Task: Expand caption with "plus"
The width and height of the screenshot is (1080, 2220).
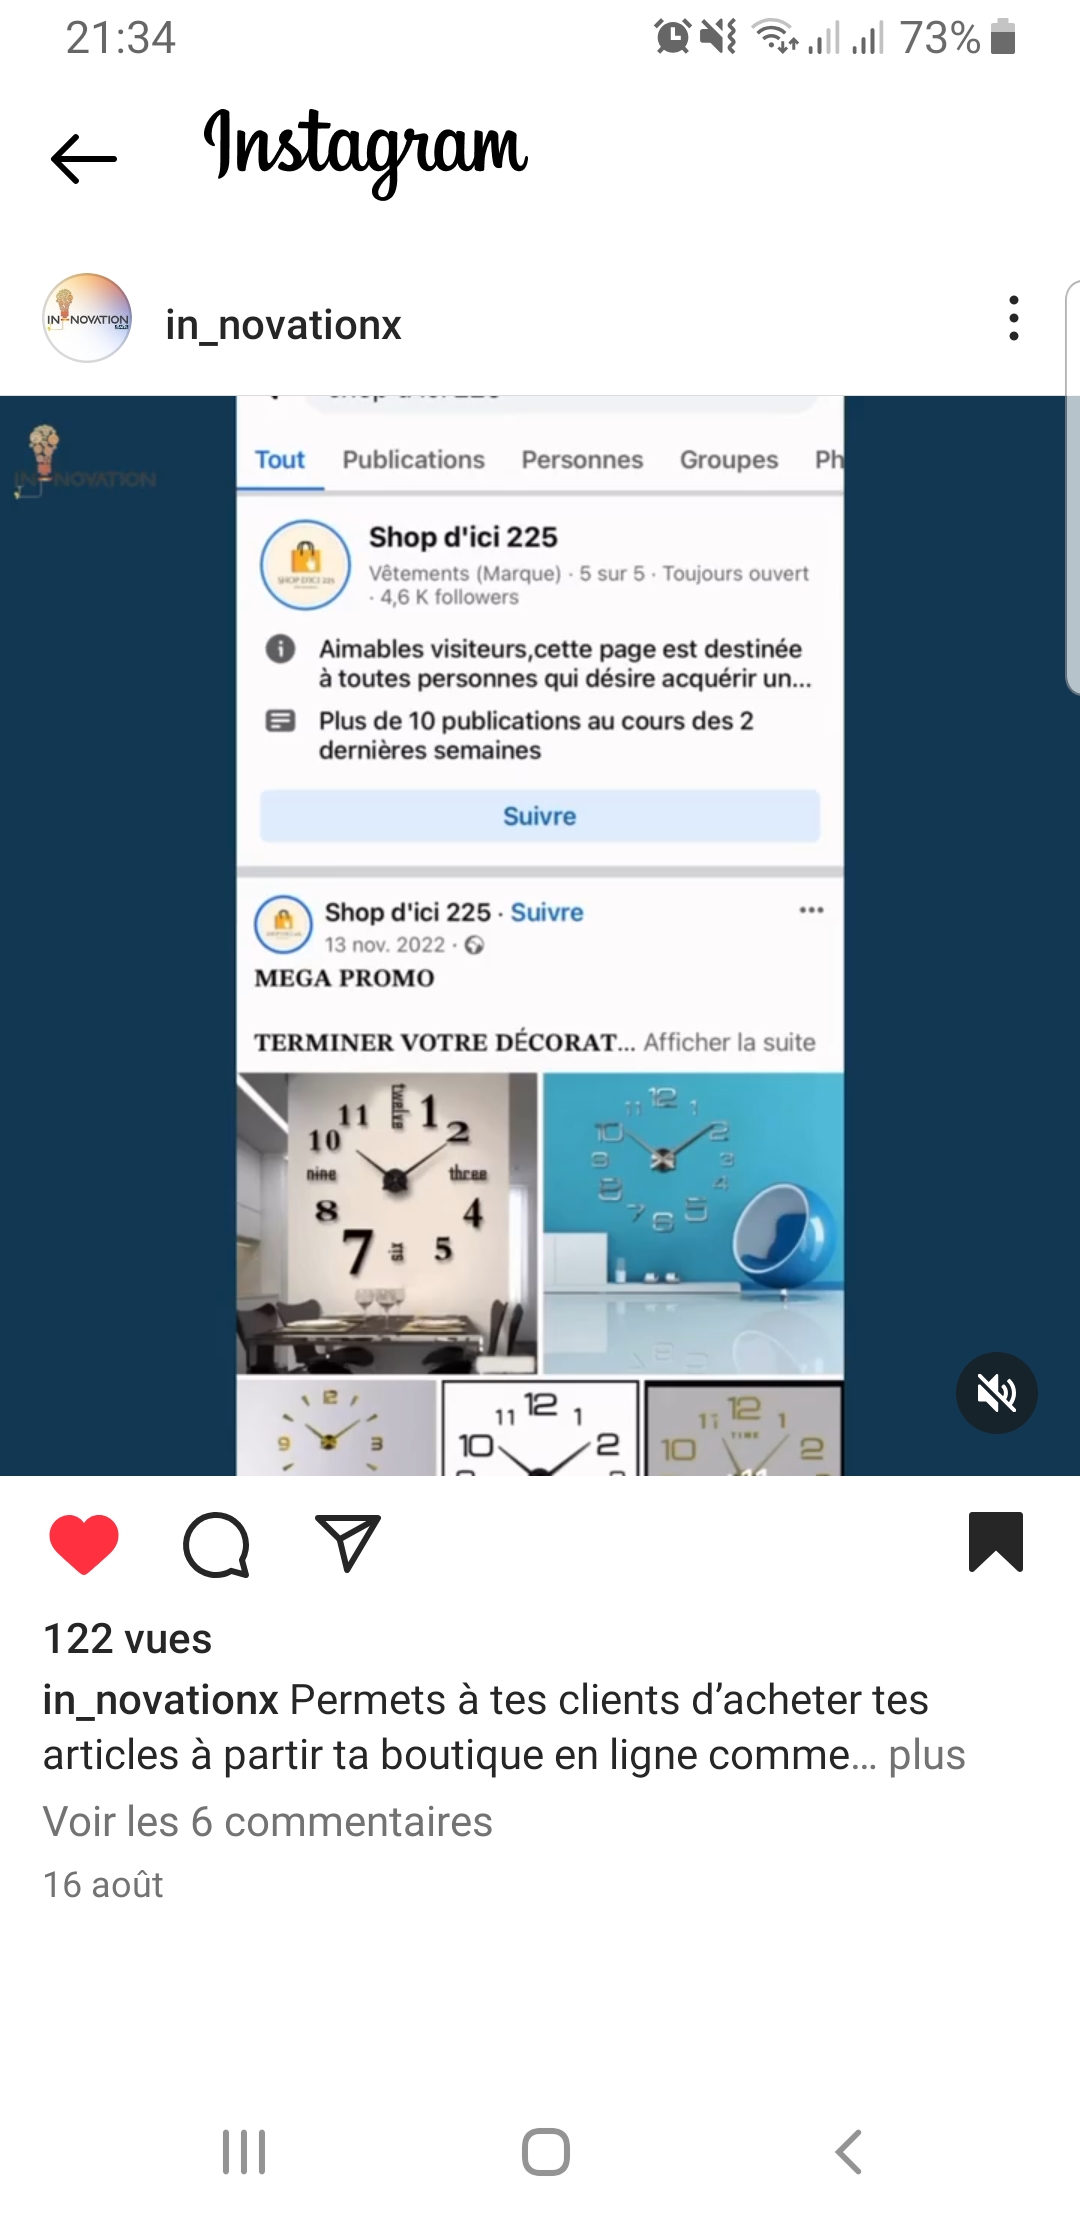Action: click(927, 1755)
